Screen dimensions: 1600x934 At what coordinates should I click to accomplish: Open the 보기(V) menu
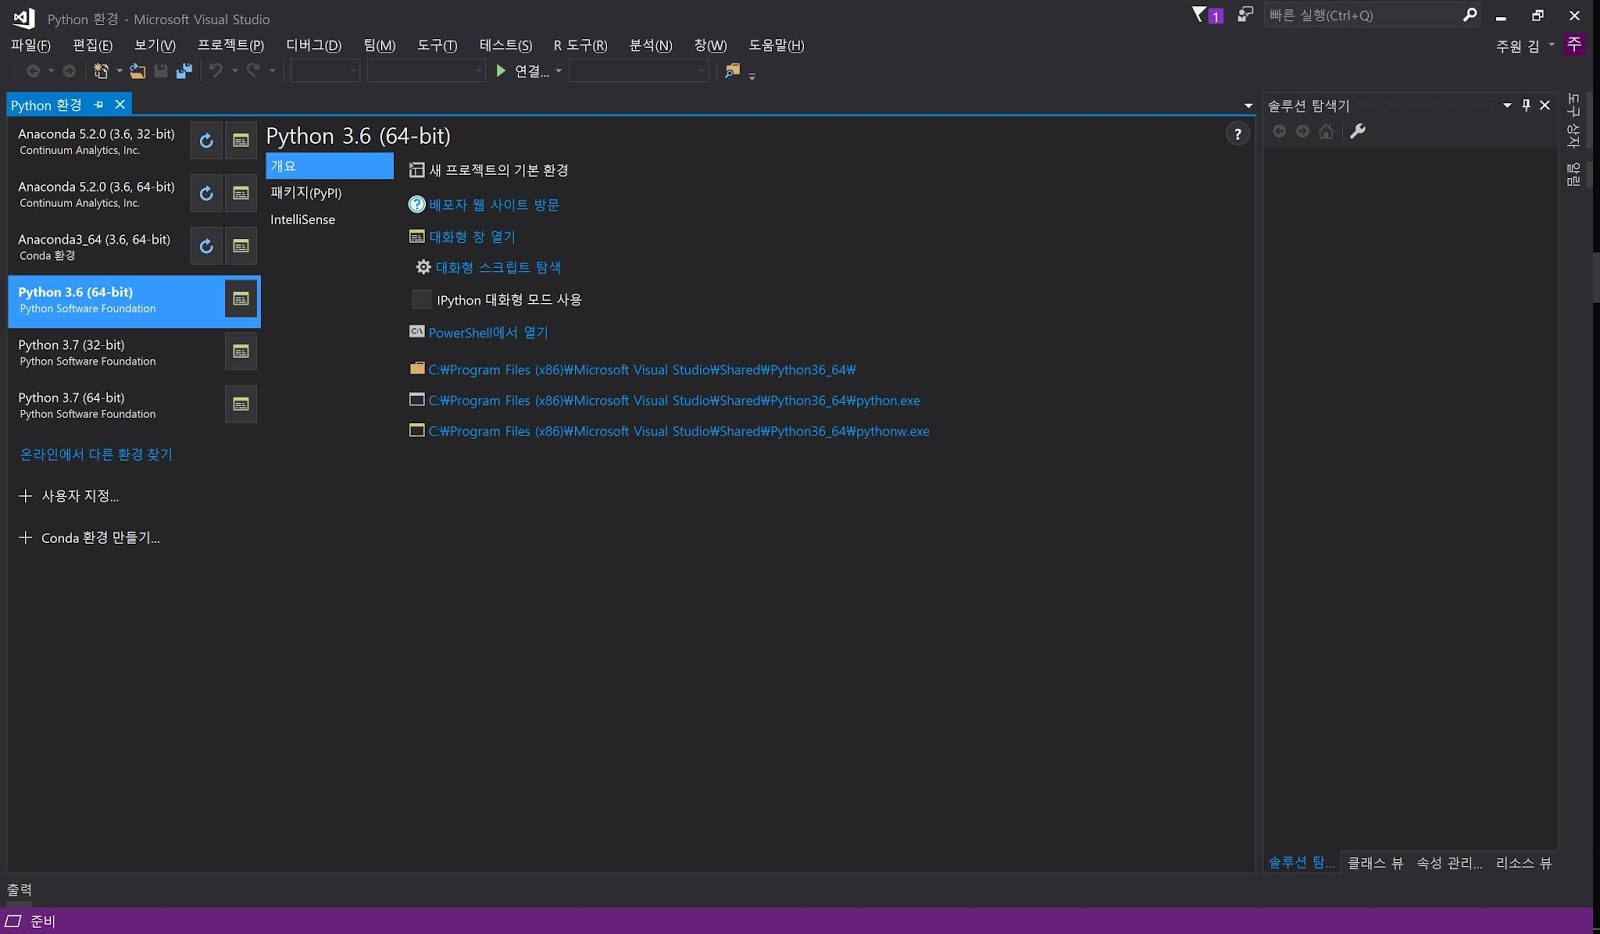click(155, 45)
